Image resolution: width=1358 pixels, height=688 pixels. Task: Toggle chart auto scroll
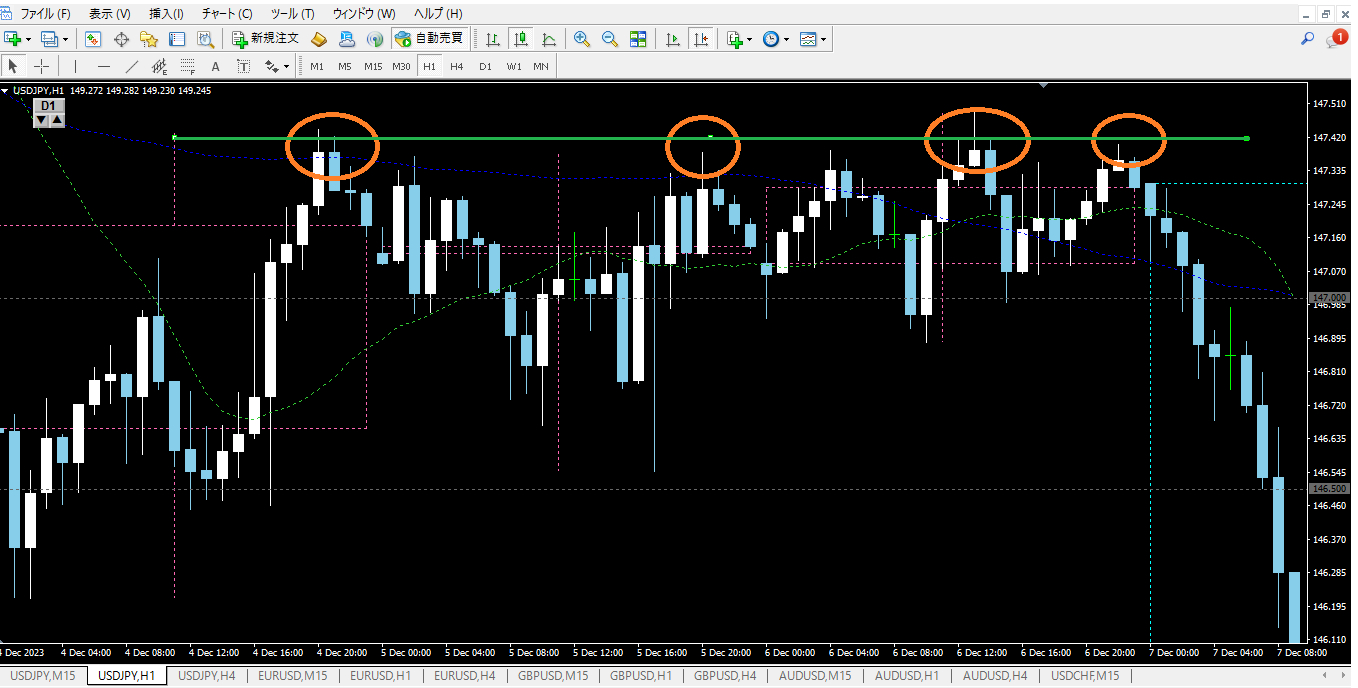coord(673,39)
